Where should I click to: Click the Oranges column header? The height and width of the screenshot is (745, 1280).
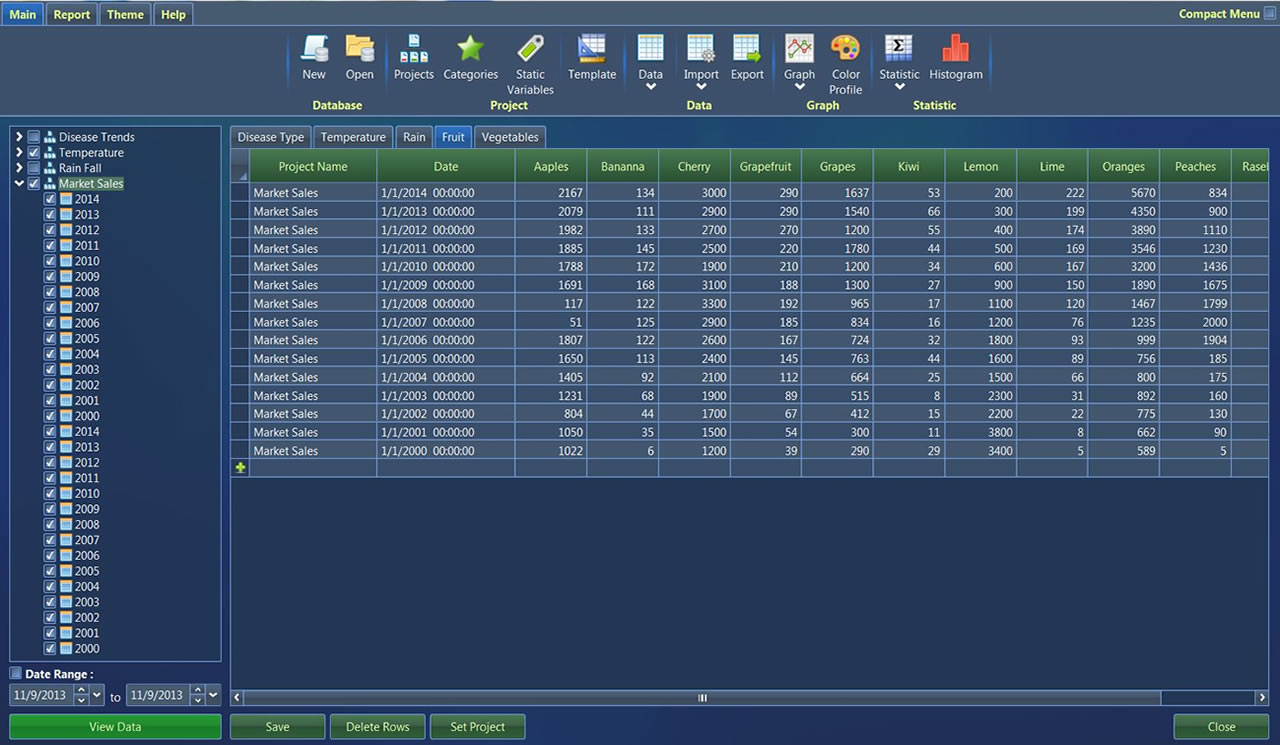[x=1123, y=167]
